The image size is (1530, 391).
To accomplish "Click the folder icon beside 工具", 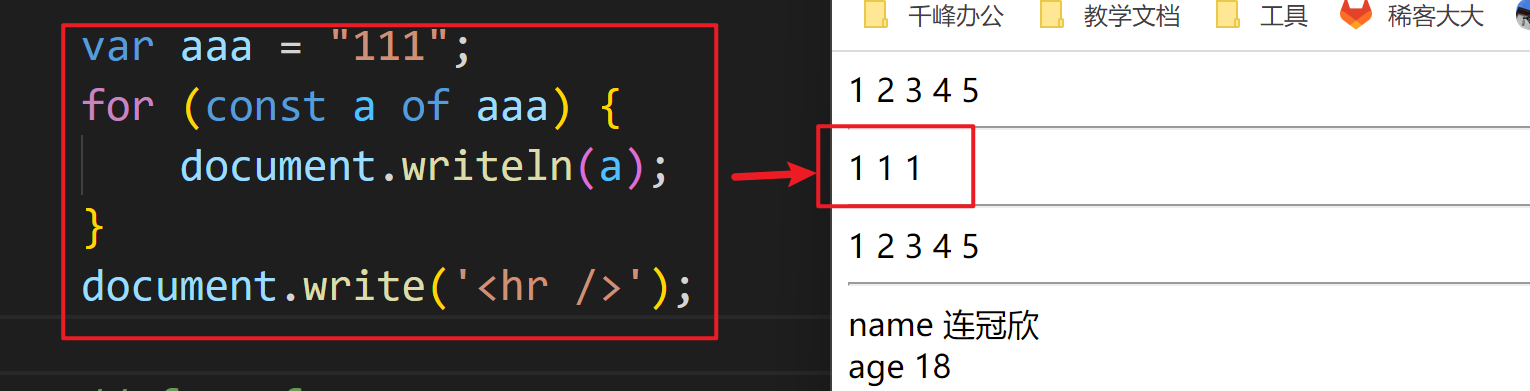I will click(x=1228, y=15).
